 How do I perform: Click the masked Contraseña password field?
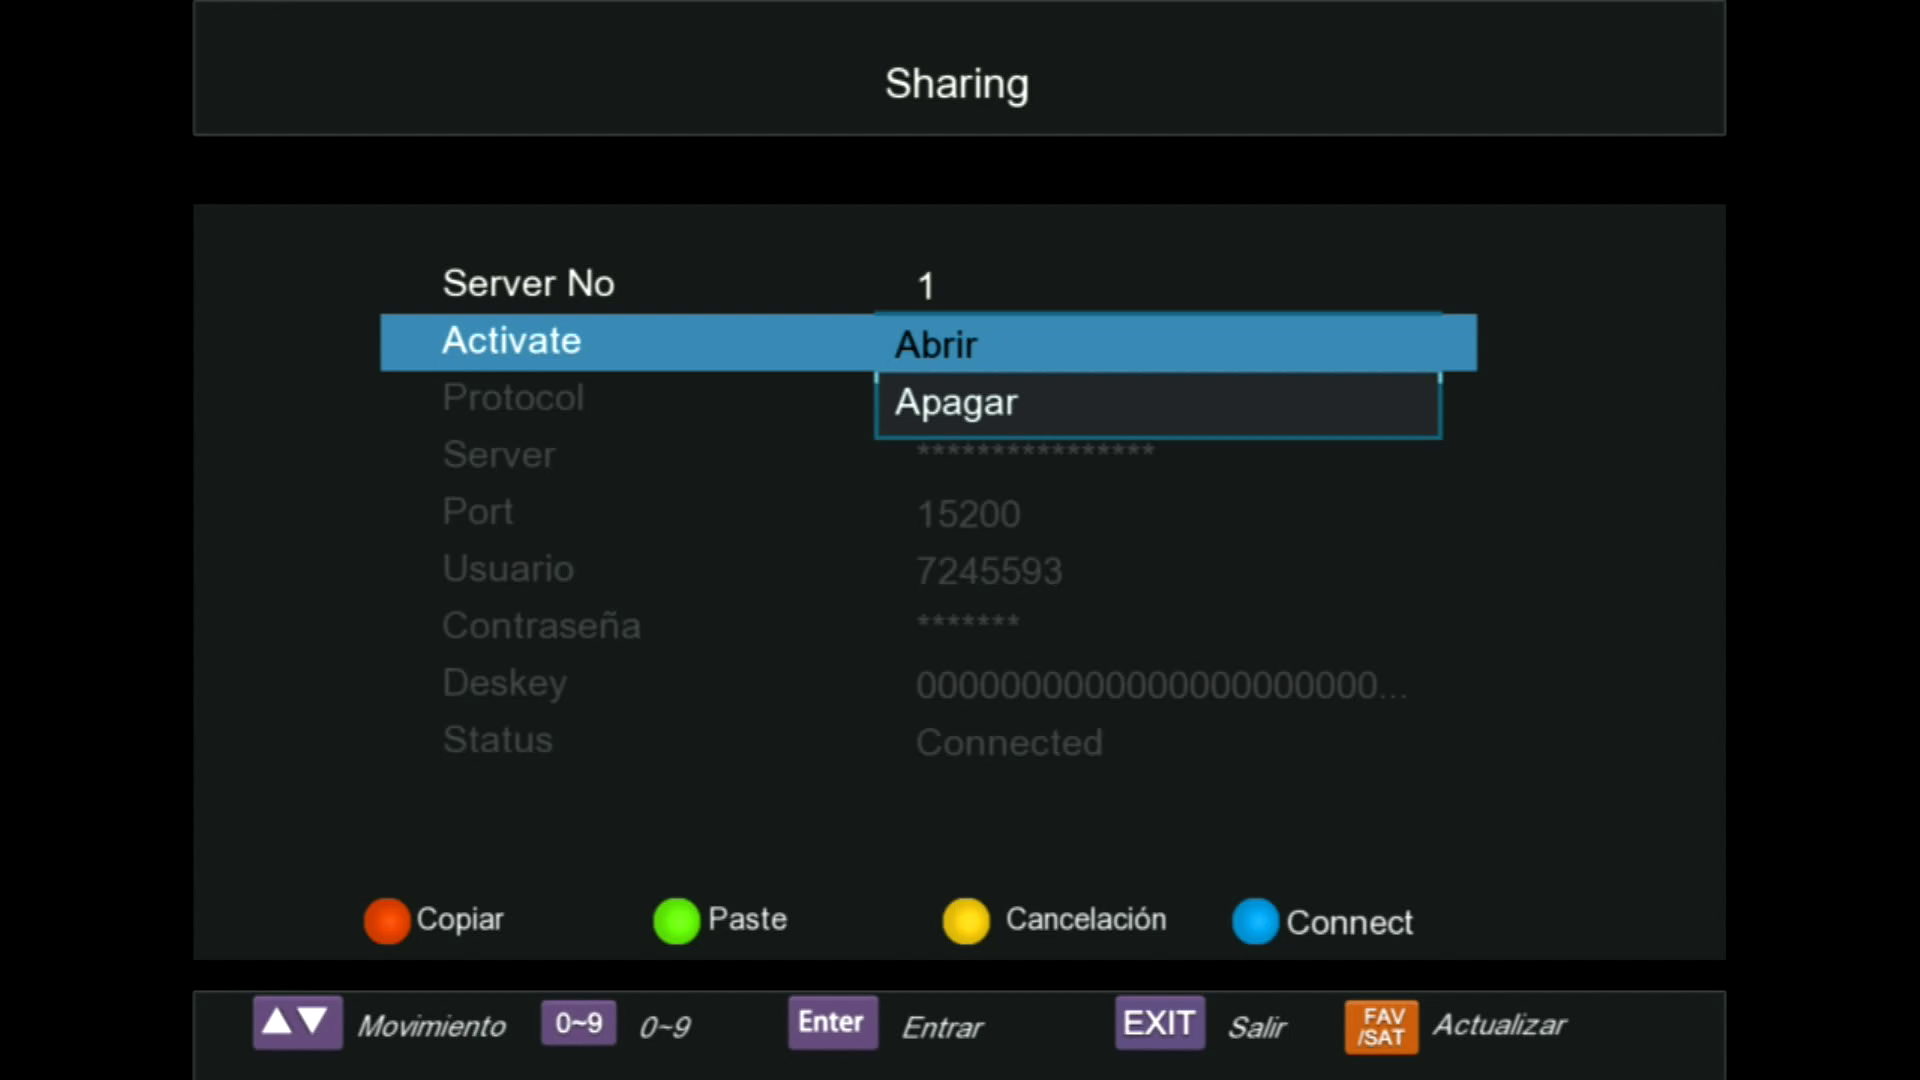click(x=968, y=623)
